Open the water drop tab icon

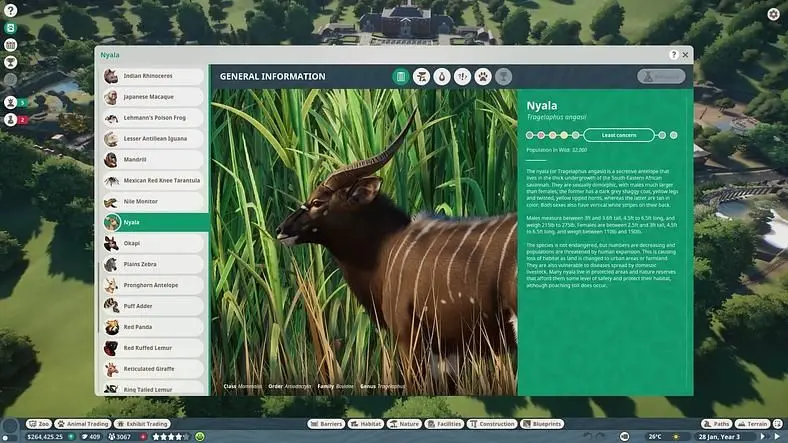click(x=442, y=77)
